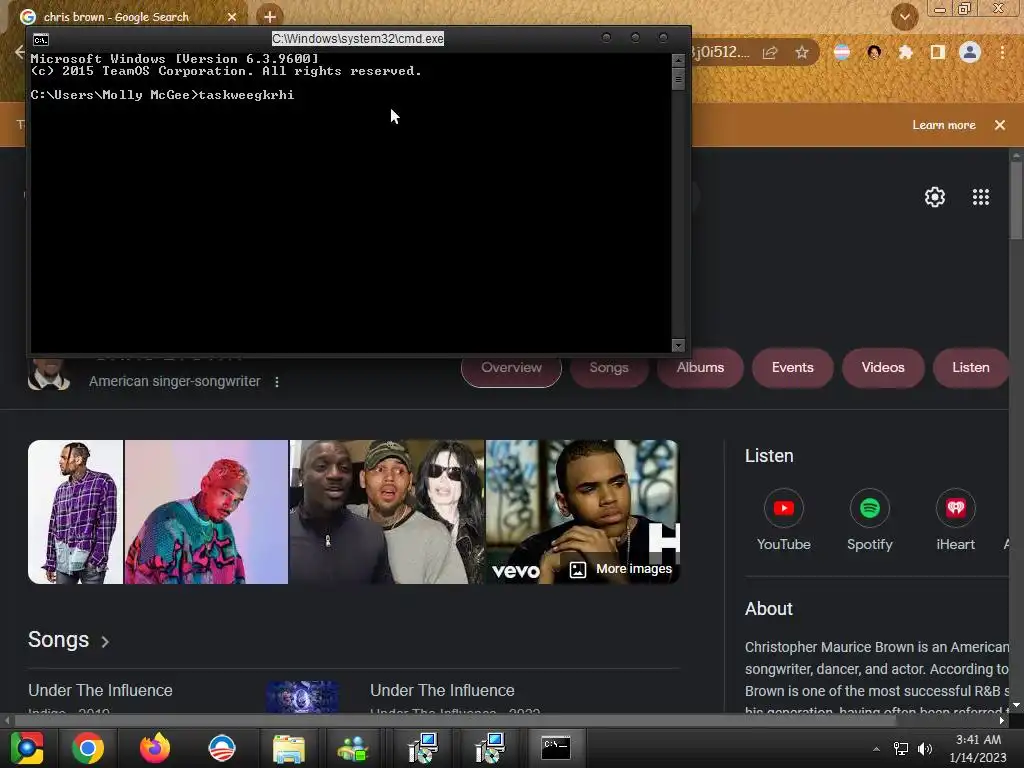The height and width of the screenshot is (768, 1024).
Task: Click the Chris Brown small profile picture
Action: (x=48, y=374)
